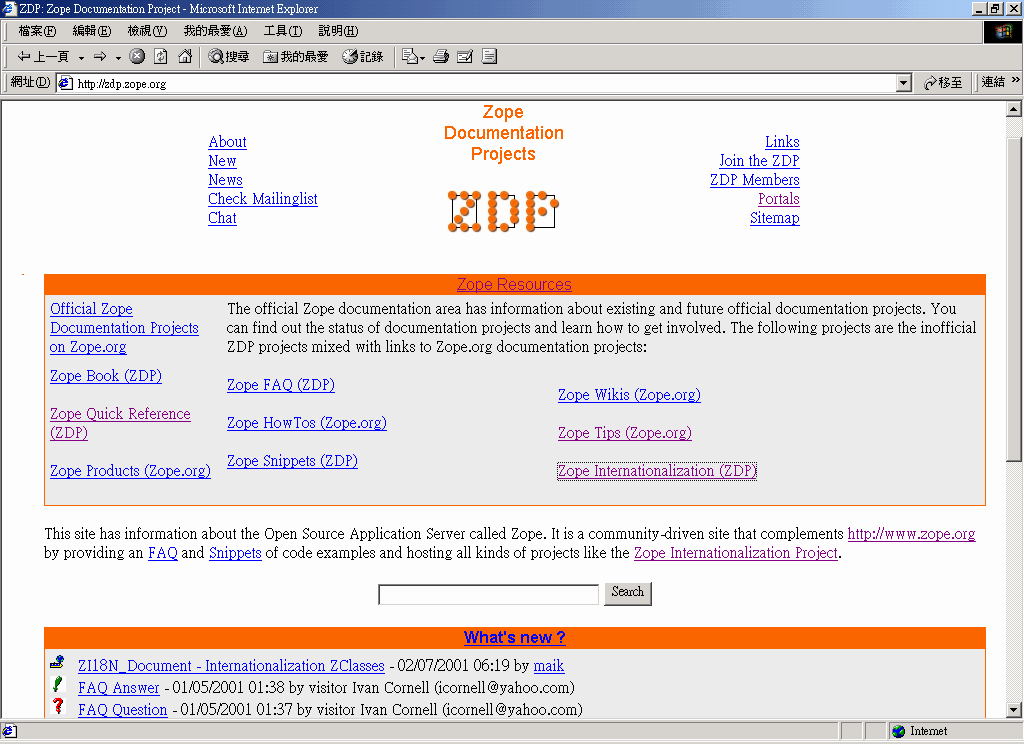Open the 記錄 history pane

tap(363, 57)
